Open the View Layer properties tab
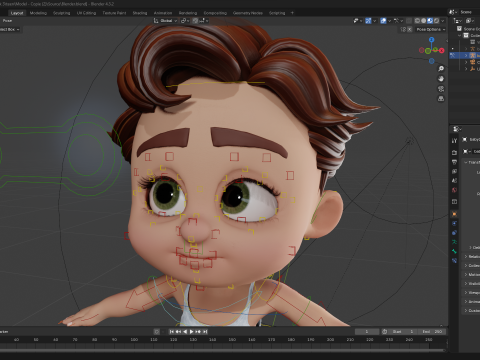Image resolution: width=480 pixels, height=360 pixels. (454, 171)
